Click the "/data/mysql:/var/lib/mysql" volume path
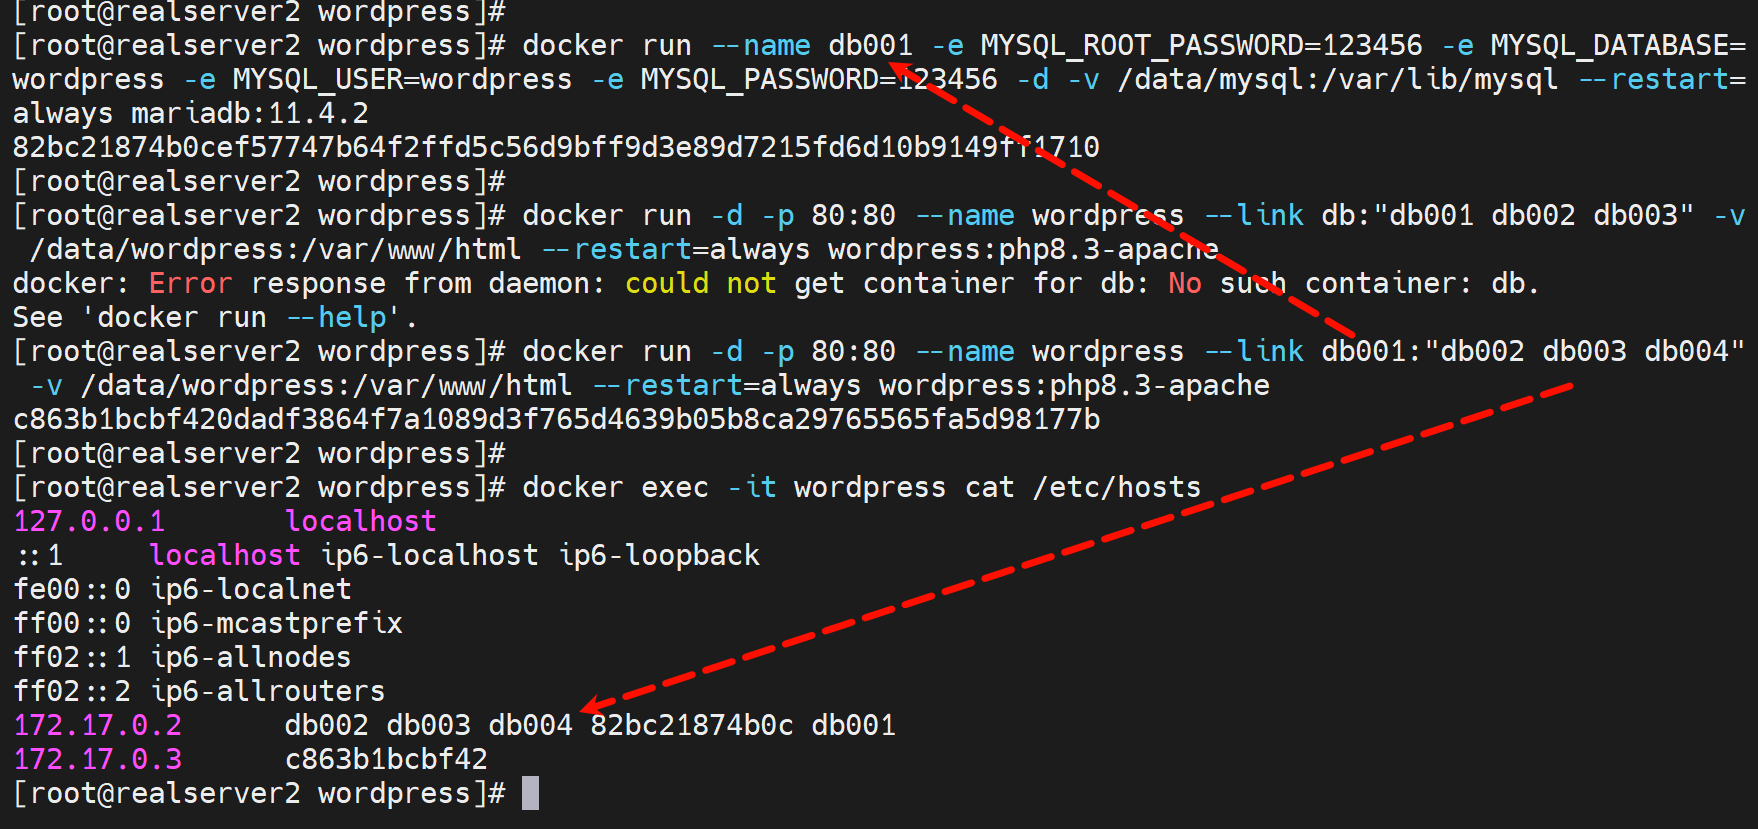 [x=1337, y=79]
